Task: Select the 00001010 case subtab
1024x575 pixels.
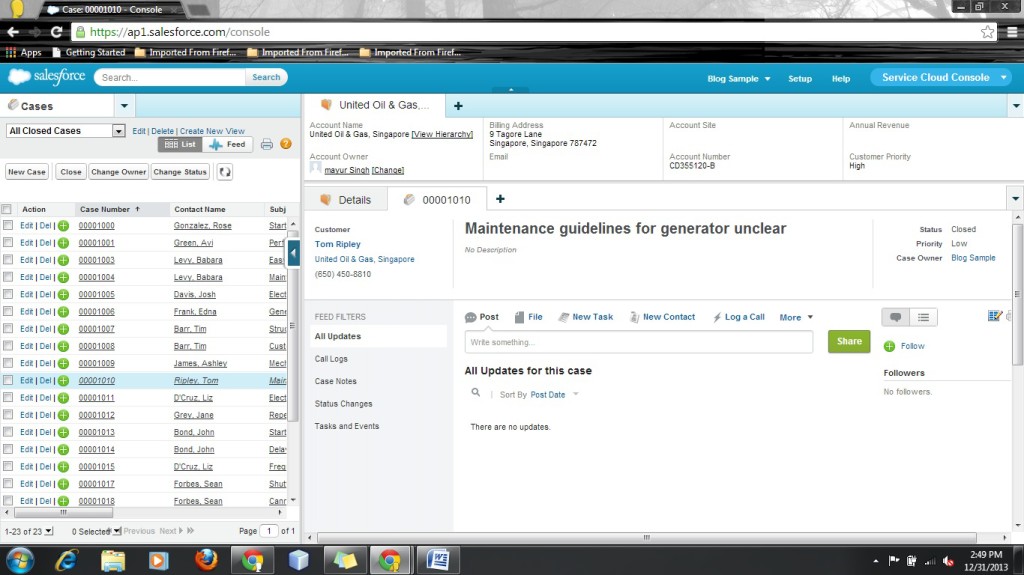Action: (437, 199)
